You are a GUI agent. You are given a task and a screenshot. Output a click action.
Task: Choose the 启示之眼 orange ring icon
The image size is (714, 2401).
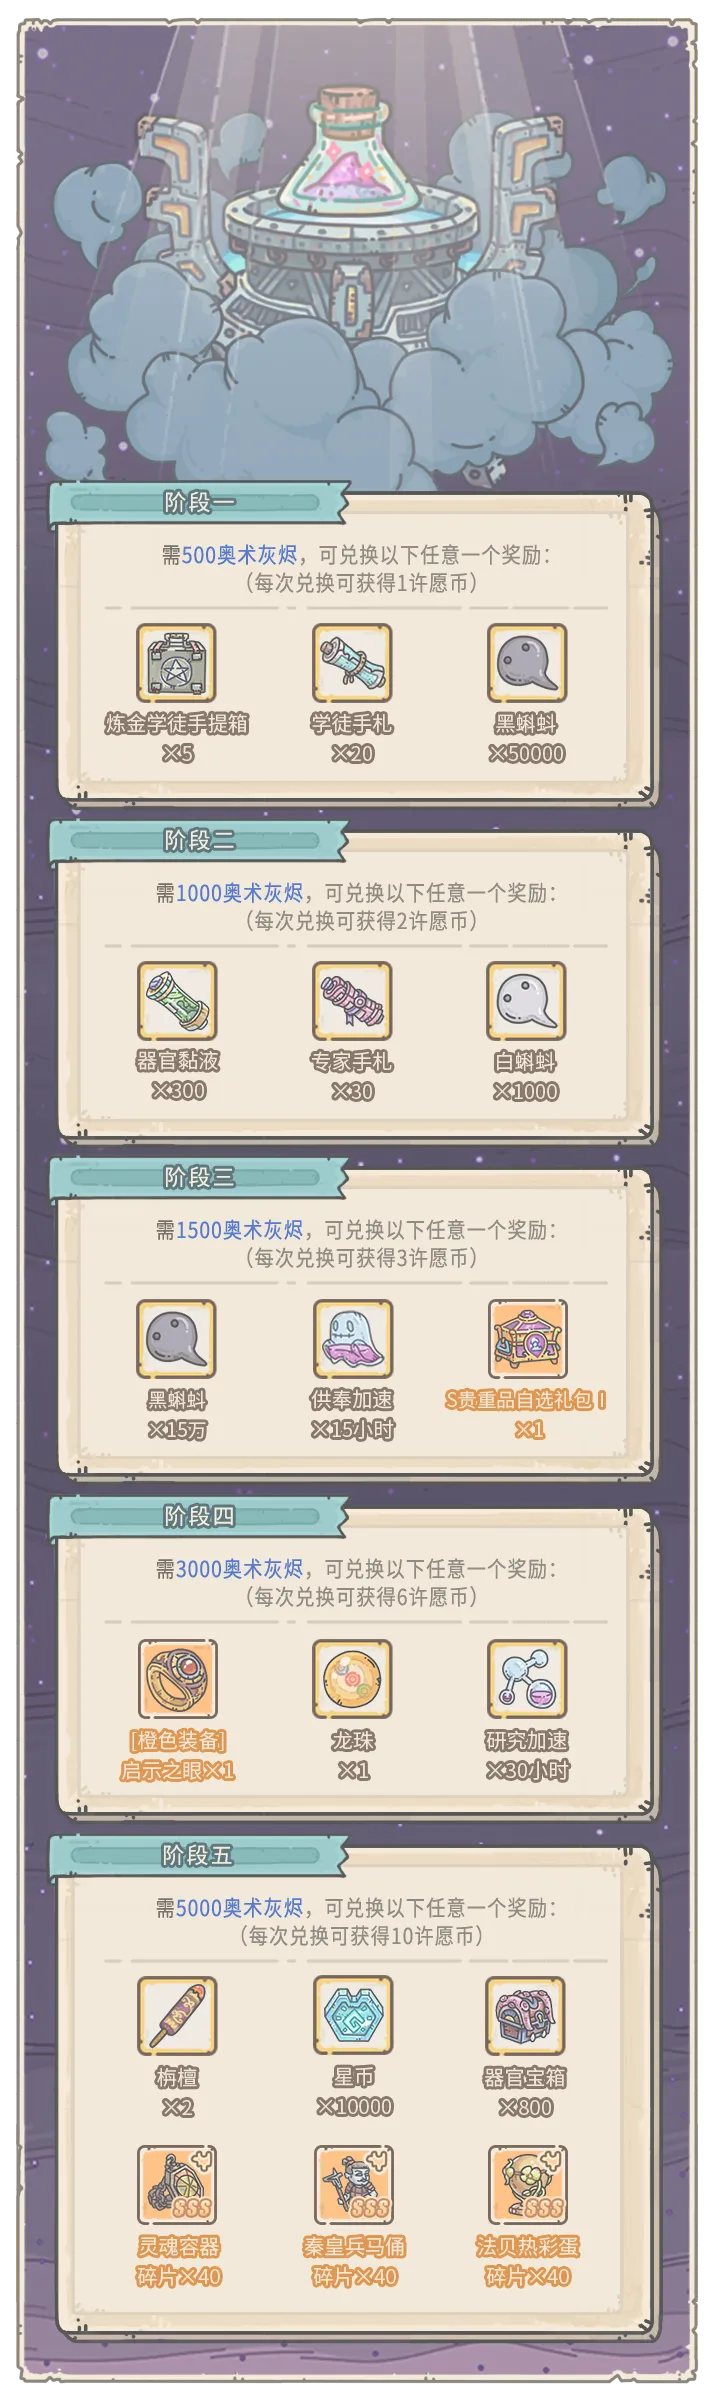pos(177,1679)
